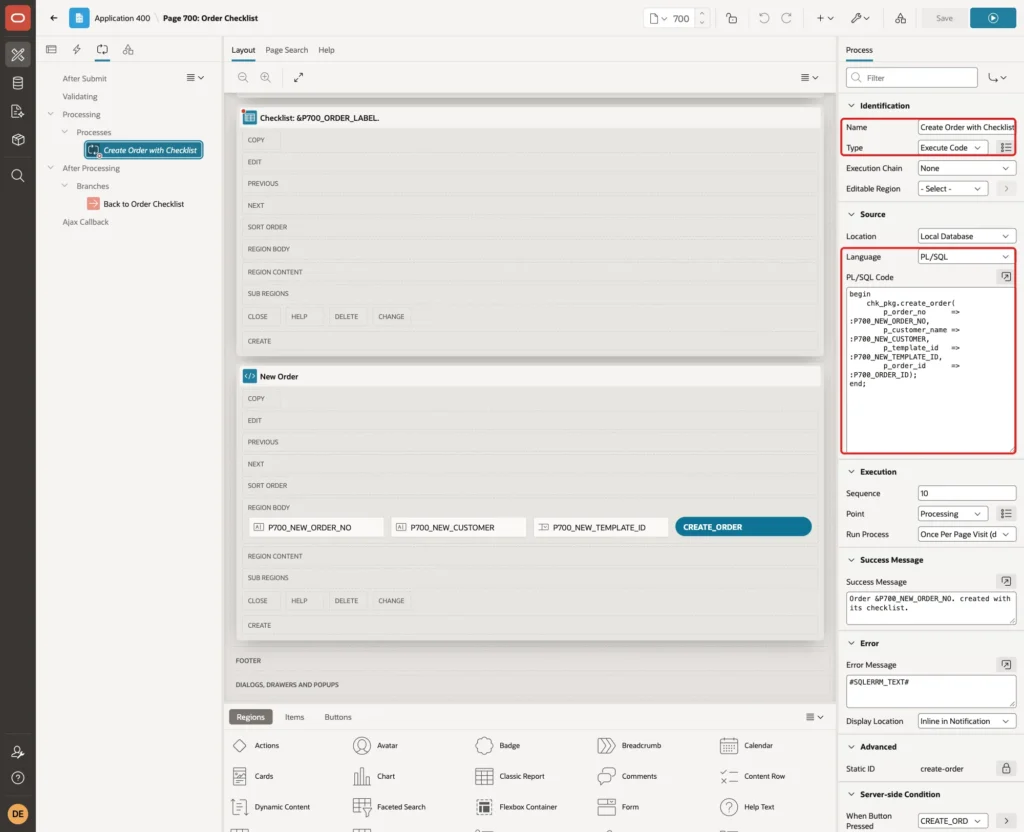Open the Oracle home logo

click(x=18, y=18)
